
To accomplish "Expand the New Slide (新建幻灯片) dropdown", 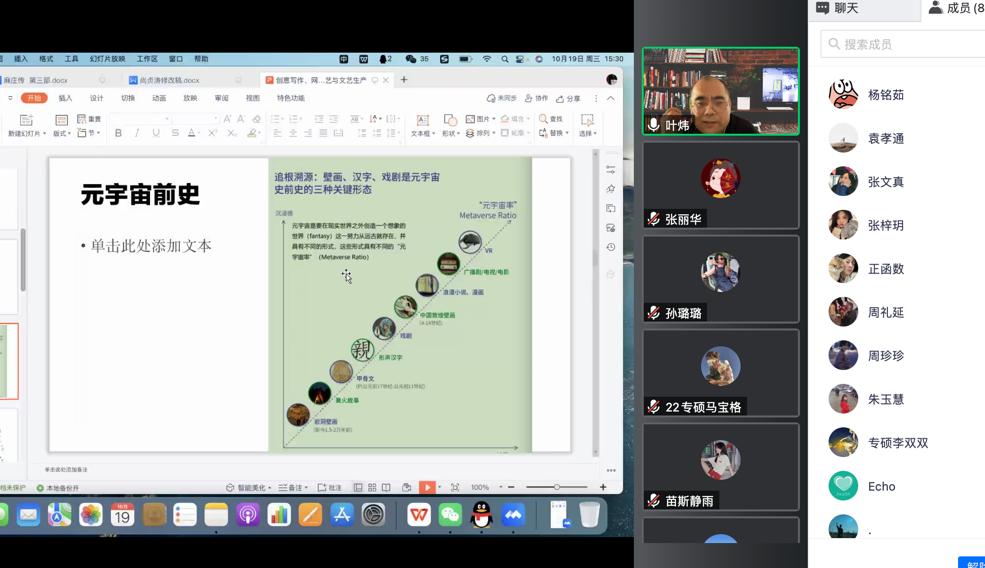I will [x=26, y=134].
